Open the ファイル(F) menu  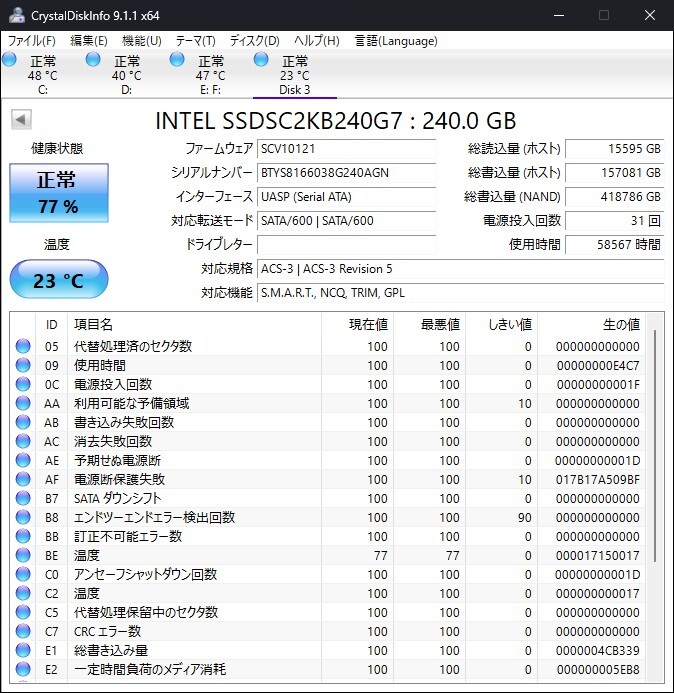(32, 41)
